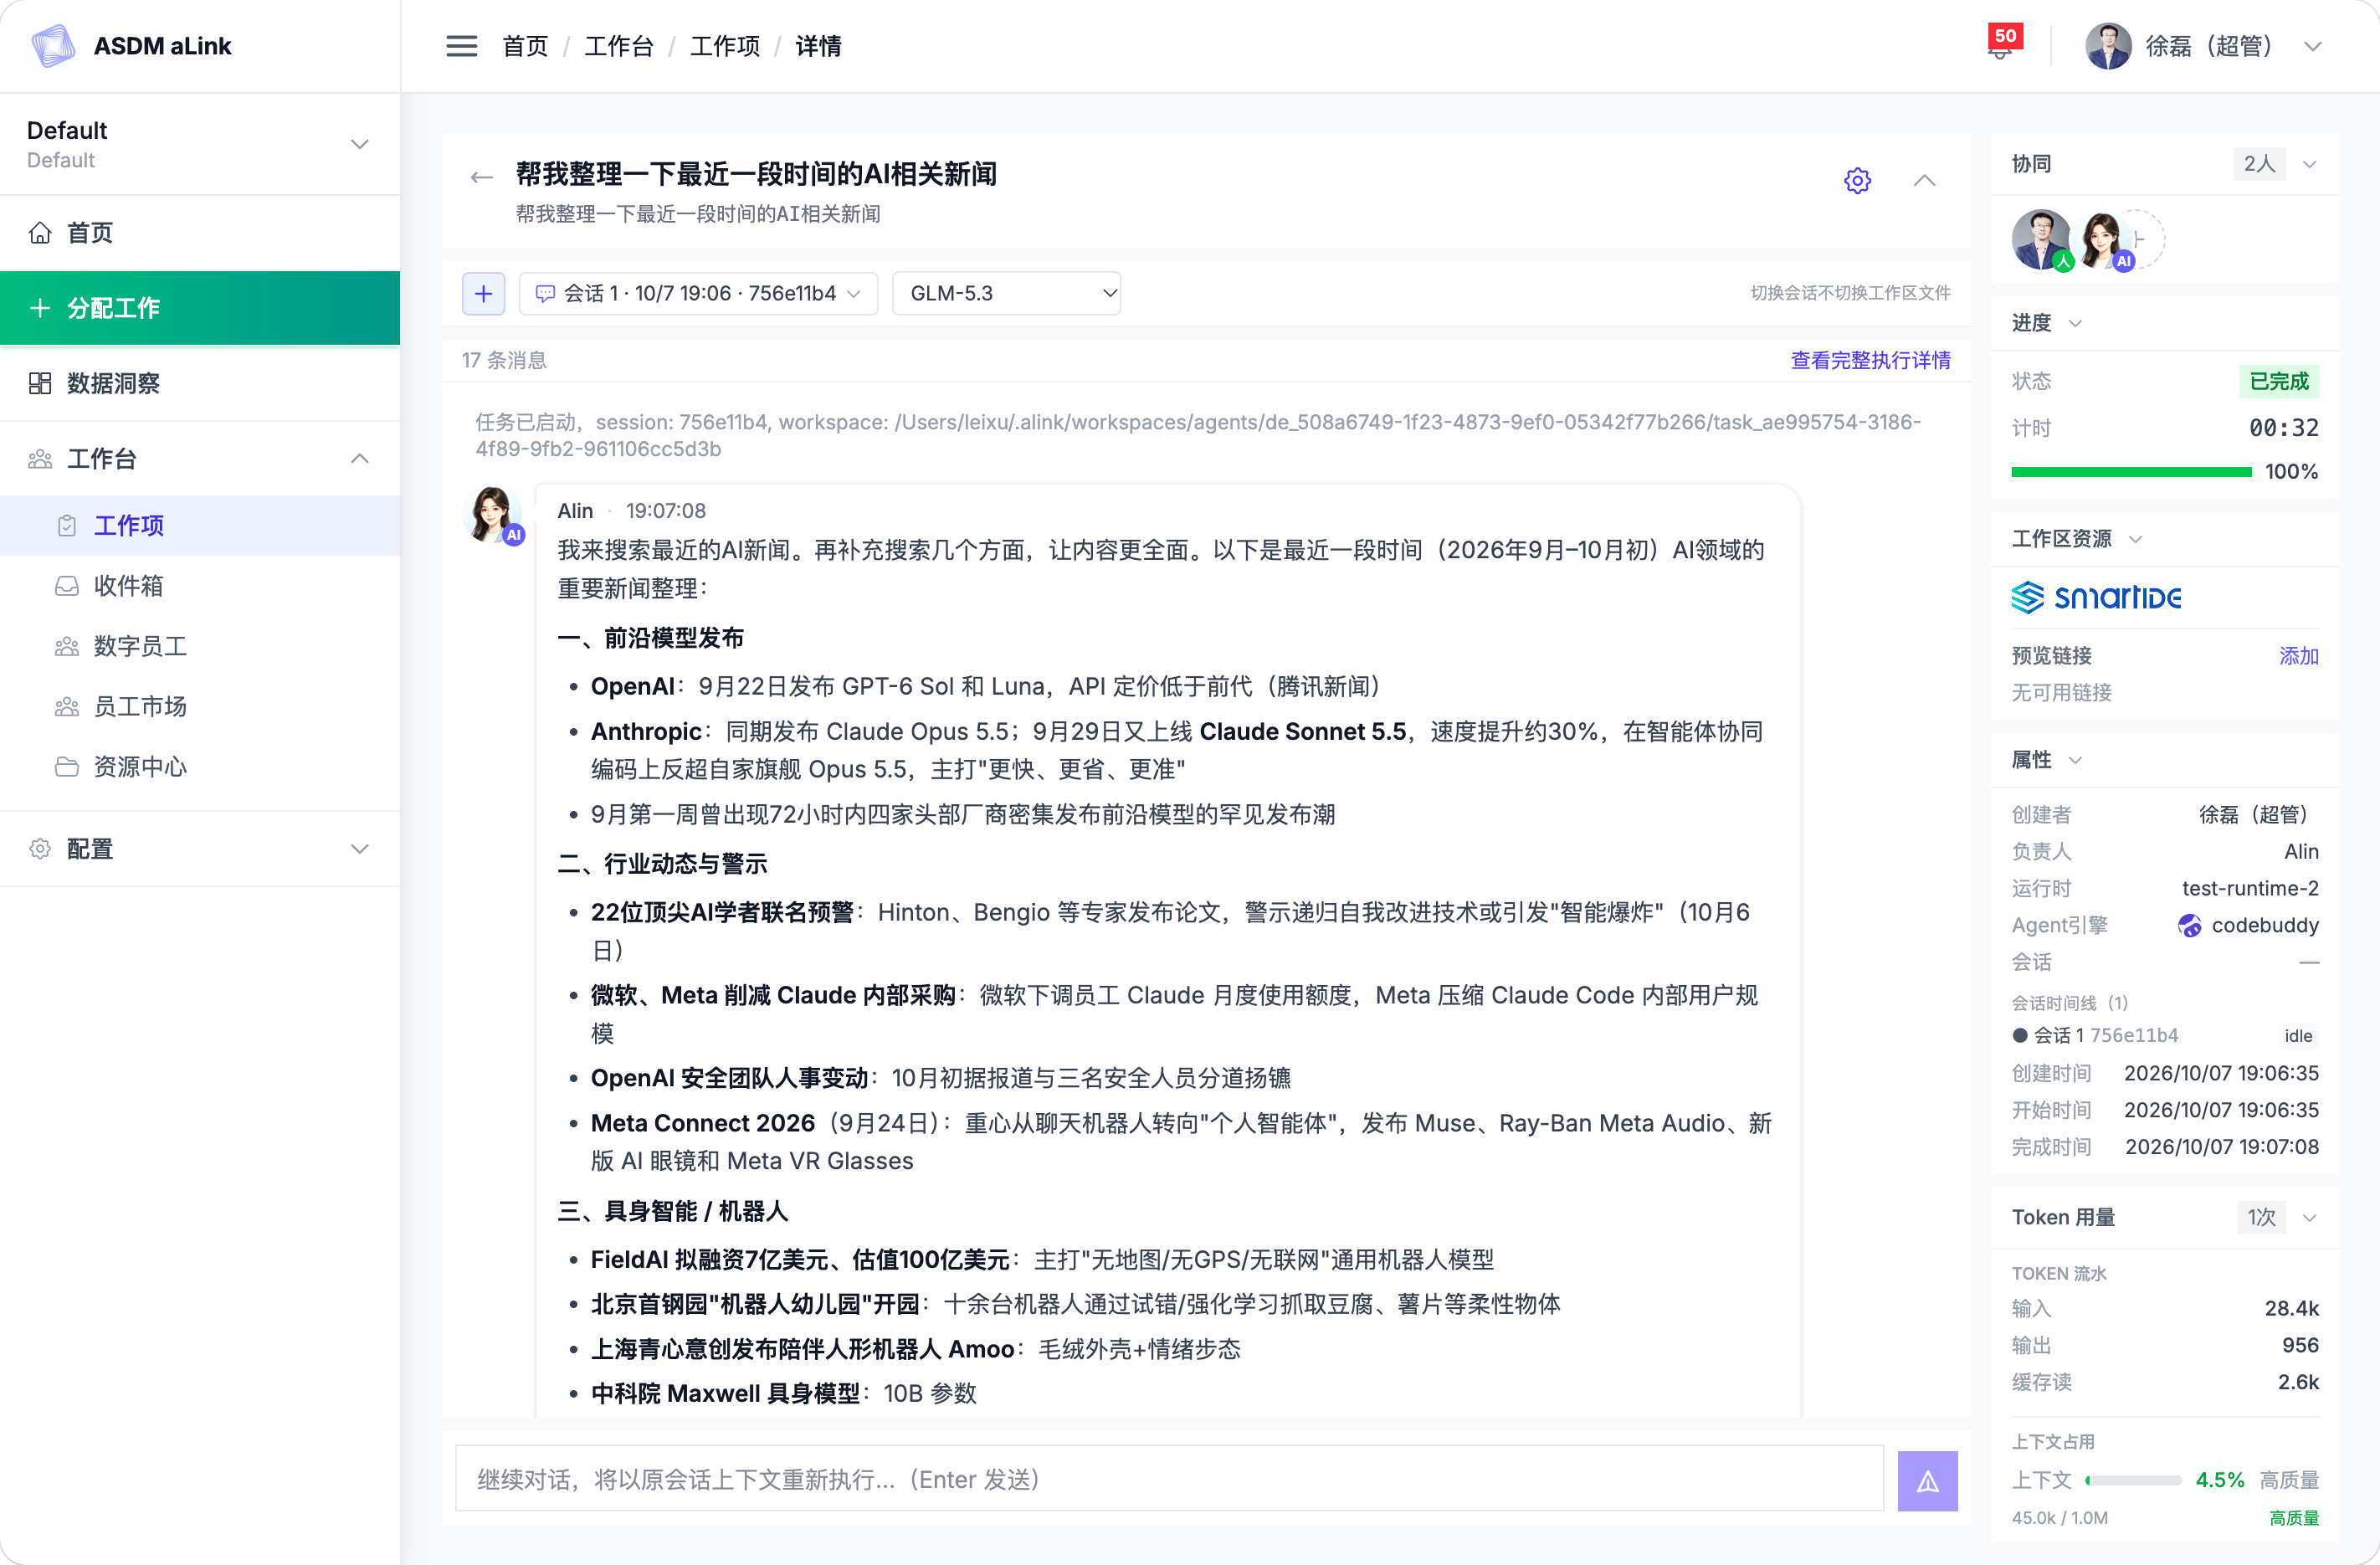
Task: Expand the 配置 sidebar group
Action: [200, 849]
